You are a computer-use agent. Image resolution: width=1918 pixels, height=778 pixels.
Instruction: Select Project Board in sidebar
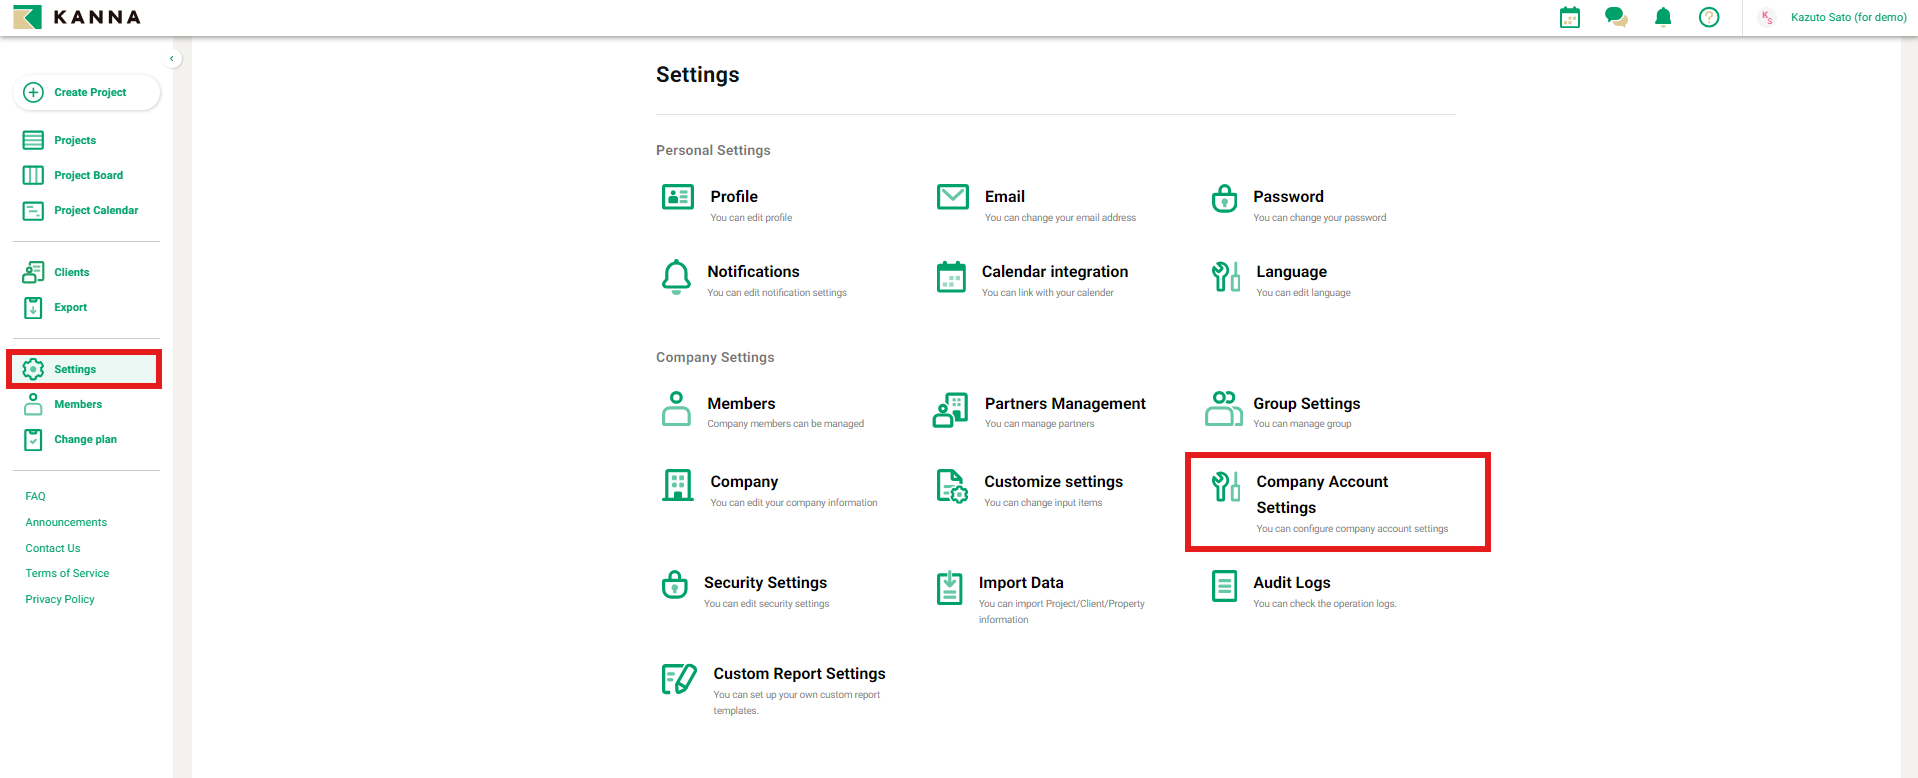coord(88,175)
